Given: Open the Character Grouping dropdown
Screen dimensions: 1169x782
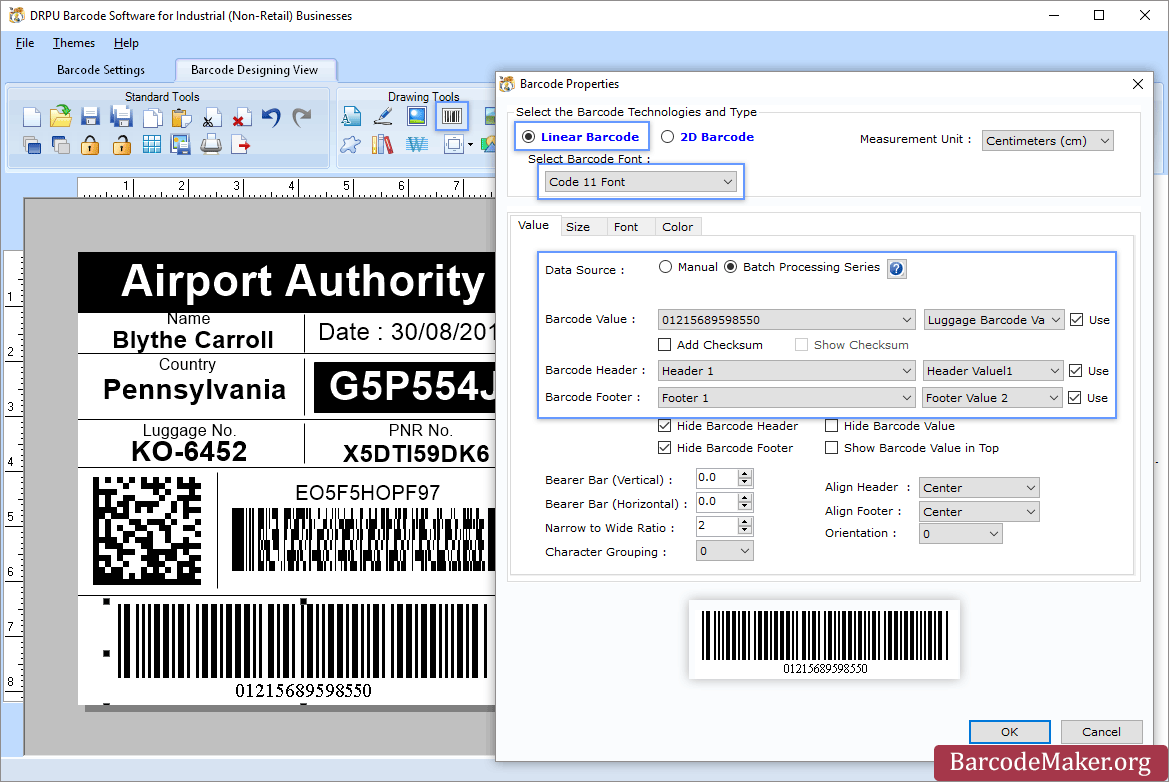Looking at the screenshot, I should click(725, 551).
